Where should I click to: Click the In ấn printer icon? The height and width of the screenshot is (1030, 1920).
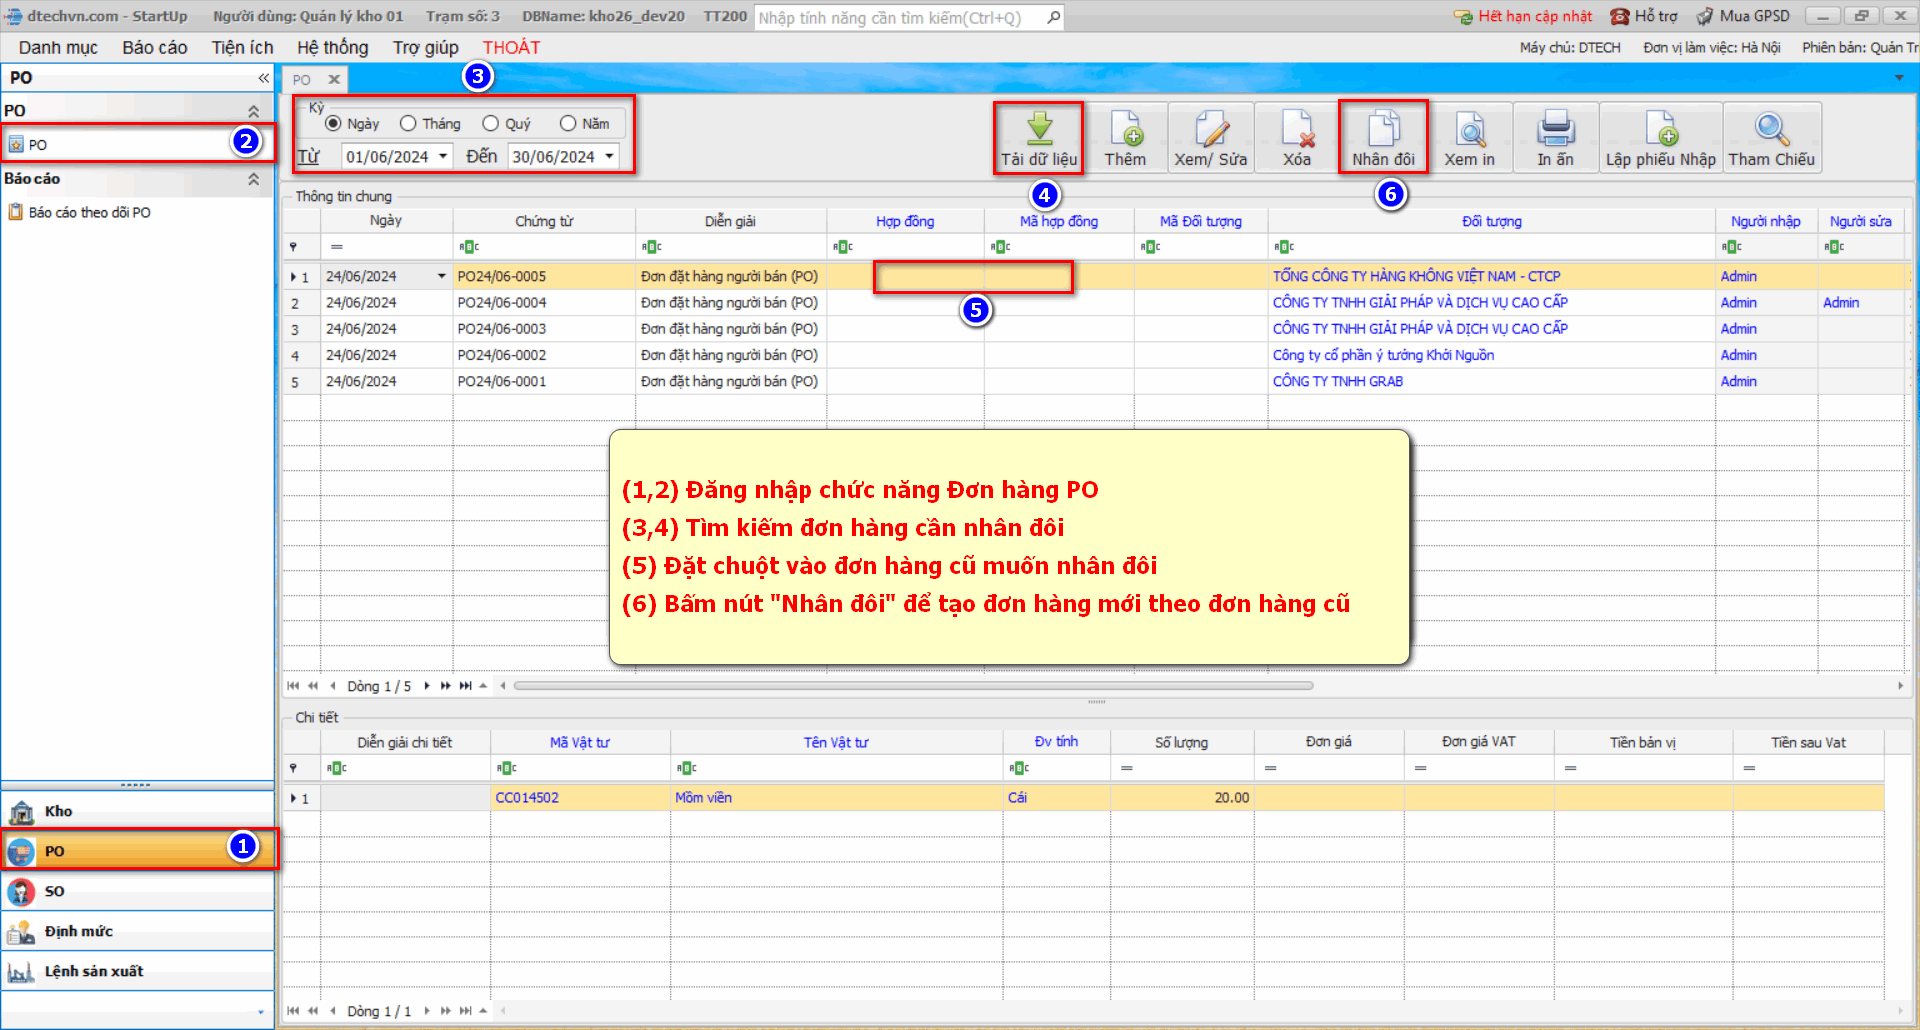[1555, 130]
